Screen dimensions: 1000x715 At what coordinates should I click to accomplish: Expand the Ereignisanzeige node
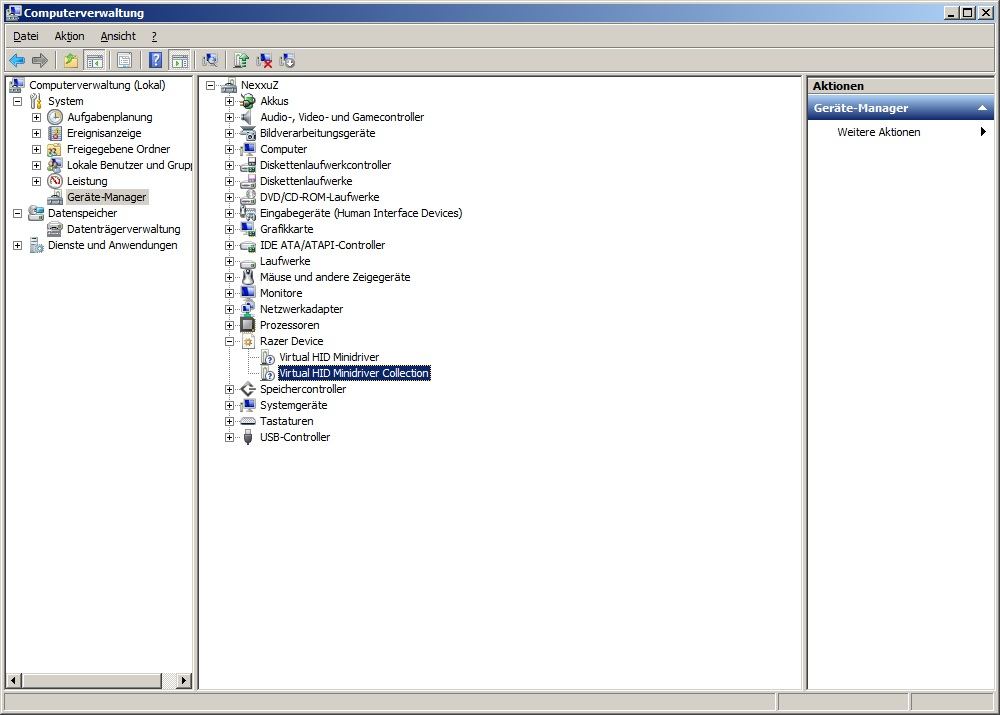click(x=36, y=133)
